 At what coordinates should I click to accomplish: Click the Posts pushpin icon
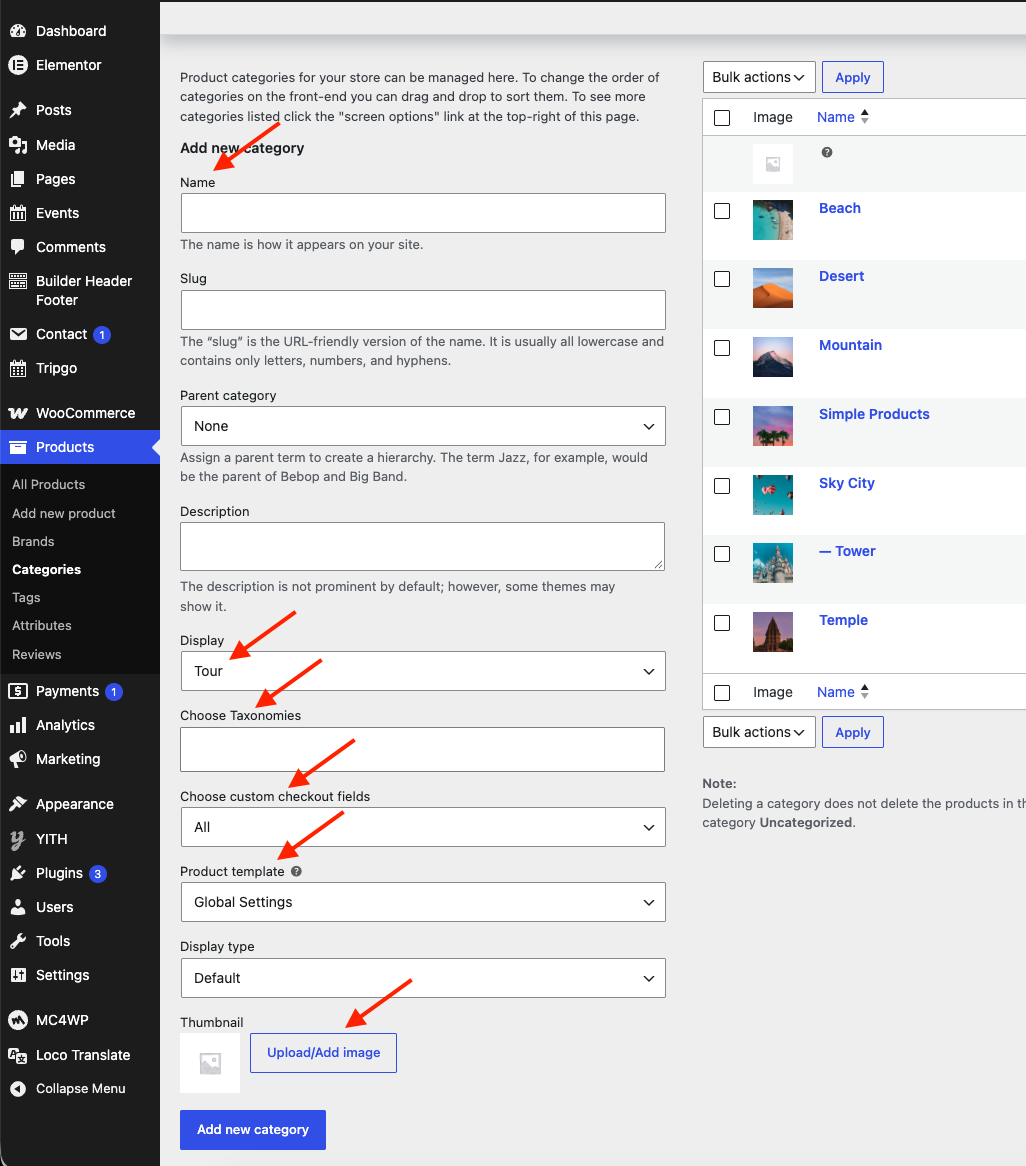pyautogui.click(x=18, y=110)
